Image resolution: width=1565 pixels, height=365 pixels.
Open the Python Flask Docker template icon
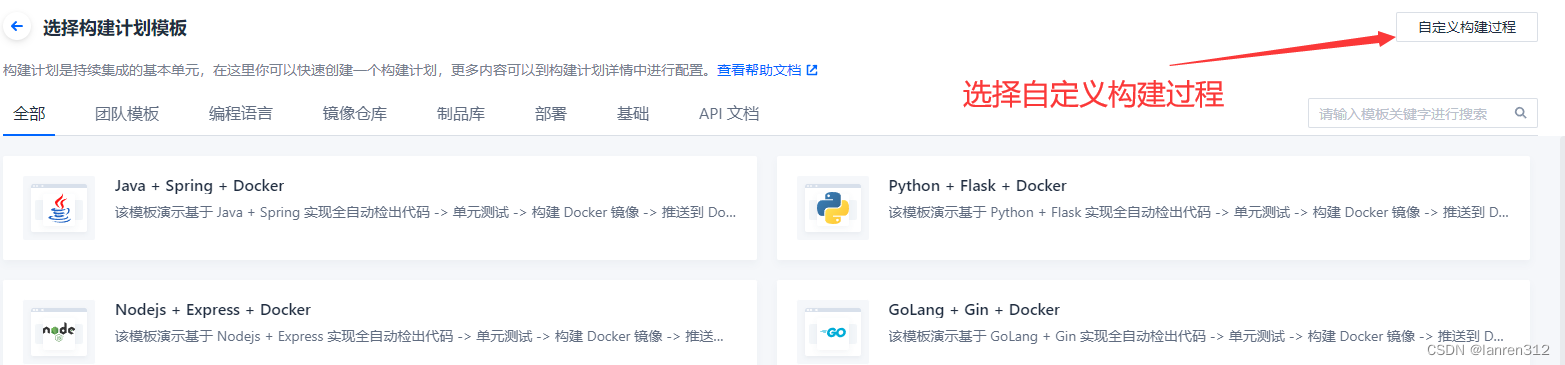tap(833, 207)
